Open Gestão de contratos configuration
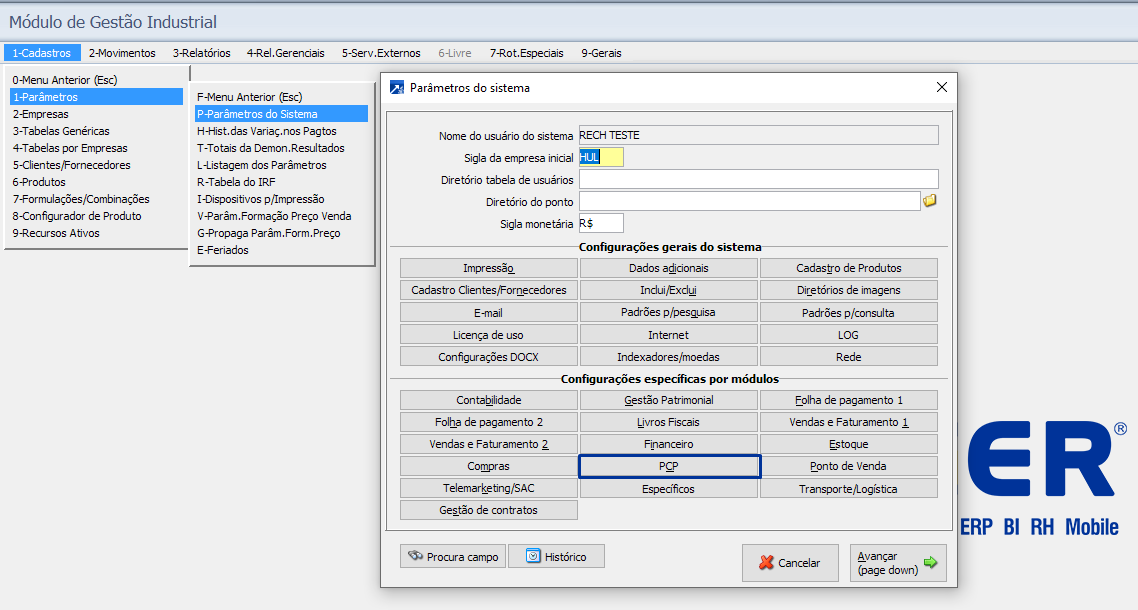The height and width of the screenshot is (610, 1138). (488, 510)
